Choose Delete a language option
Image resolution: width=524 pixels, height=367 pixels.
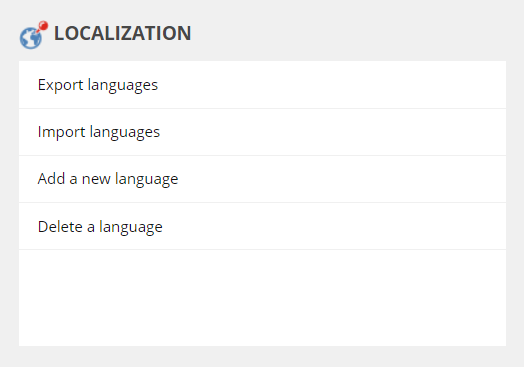(100, 227)
